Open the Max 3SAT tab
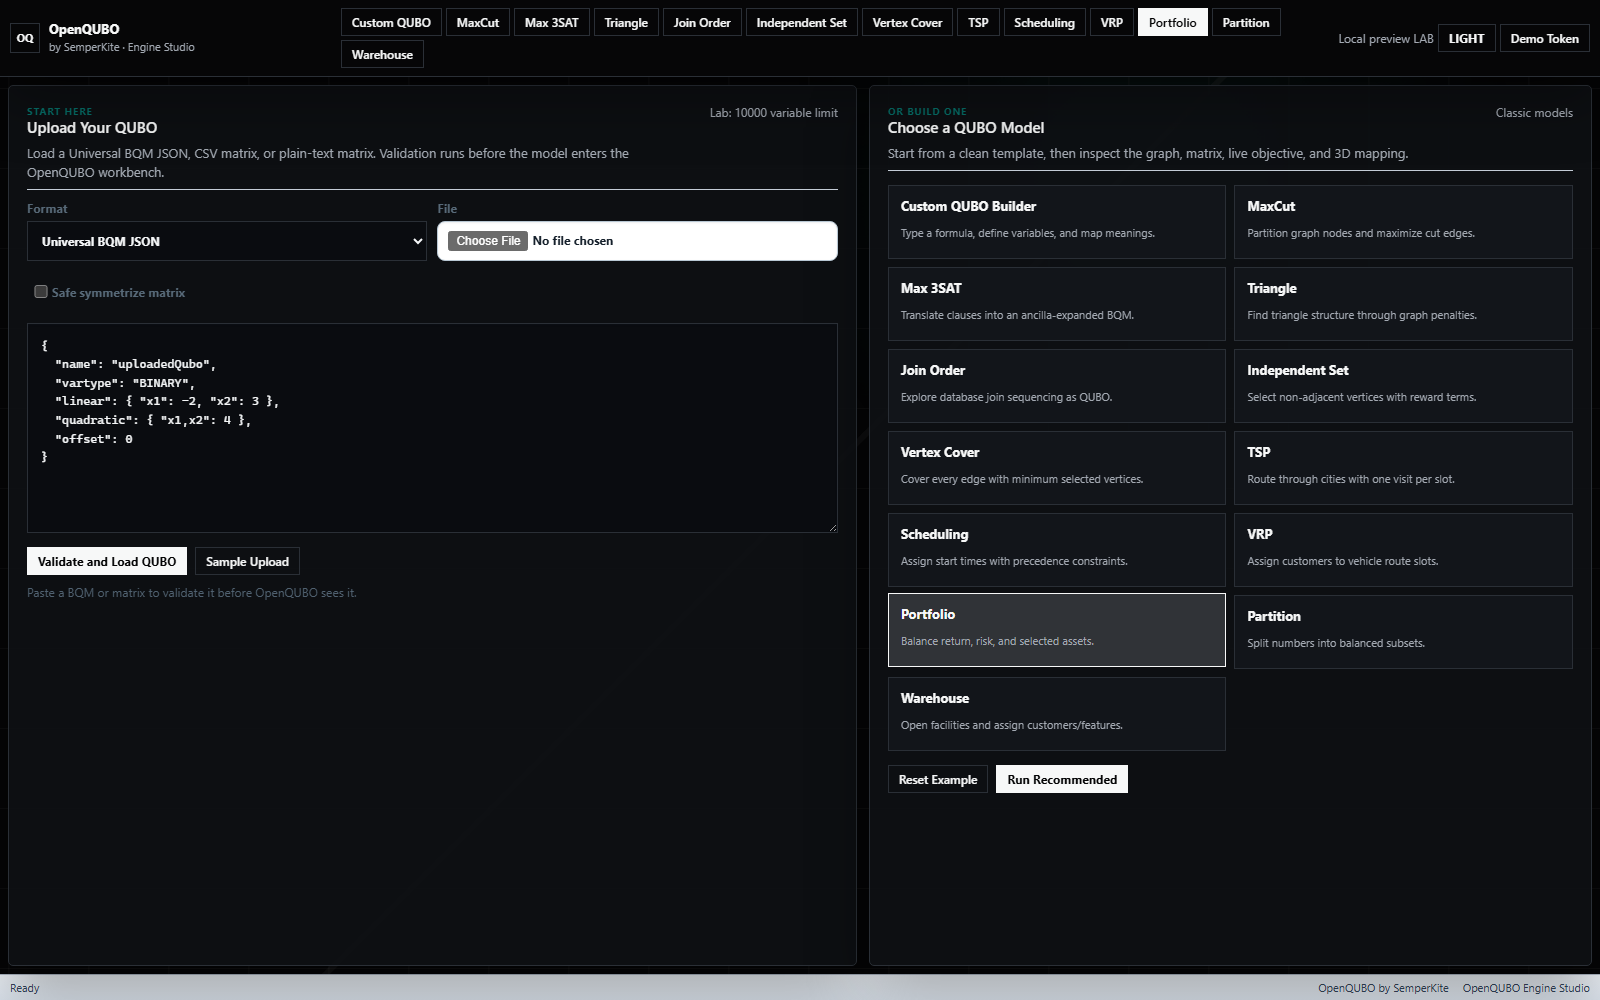Viewport: 1600px width, 1000px height. (552, 22)
